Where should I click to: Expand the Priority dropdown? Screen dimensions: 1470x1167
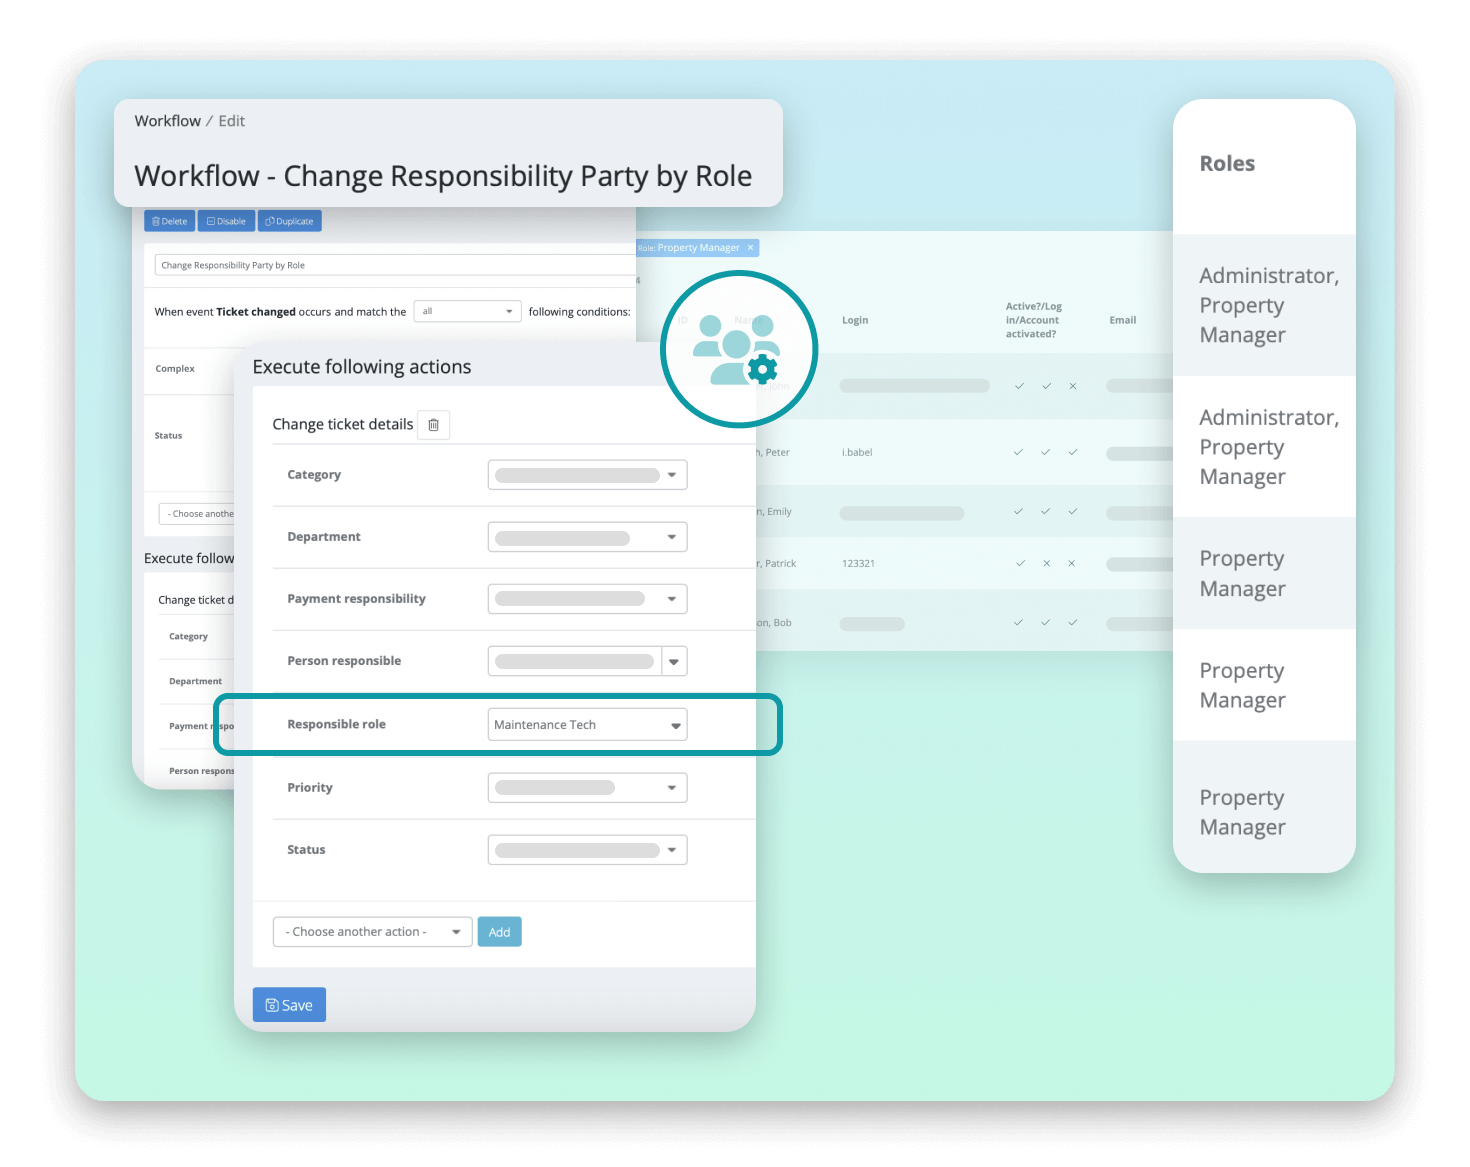[587, 788]
